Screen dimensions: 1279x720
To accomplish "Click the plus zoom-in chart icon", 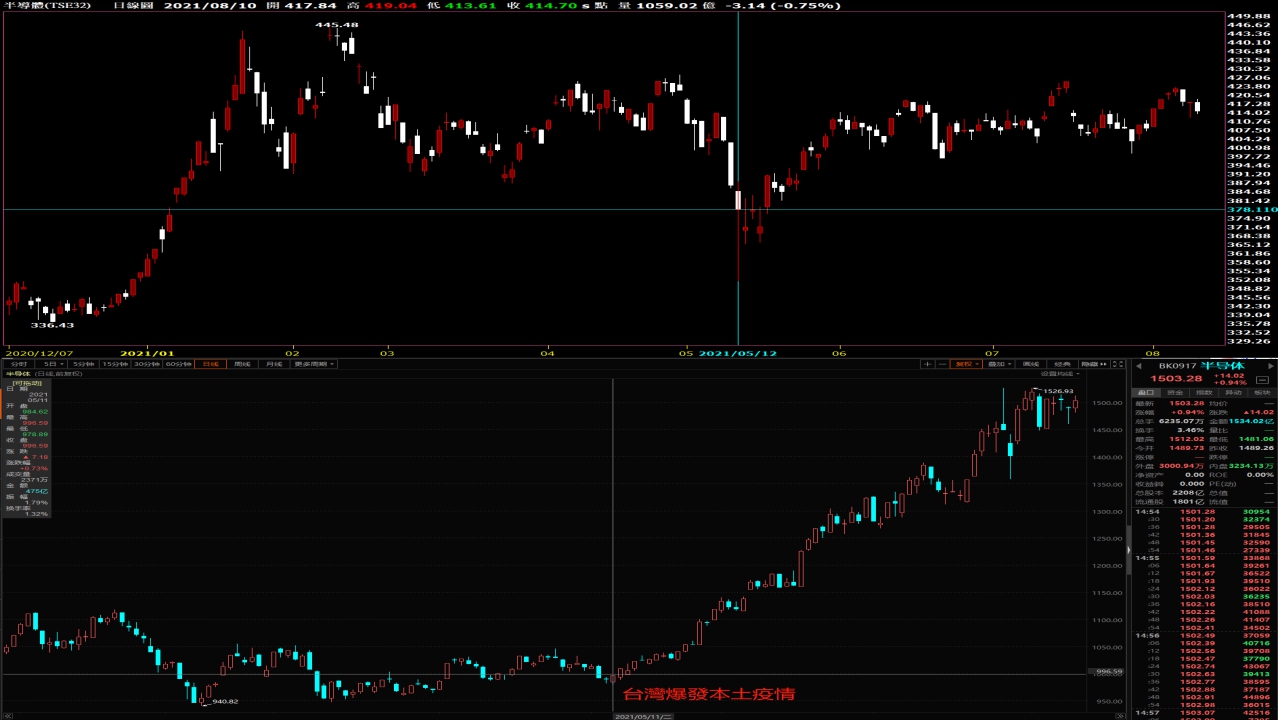I will 928,364.
